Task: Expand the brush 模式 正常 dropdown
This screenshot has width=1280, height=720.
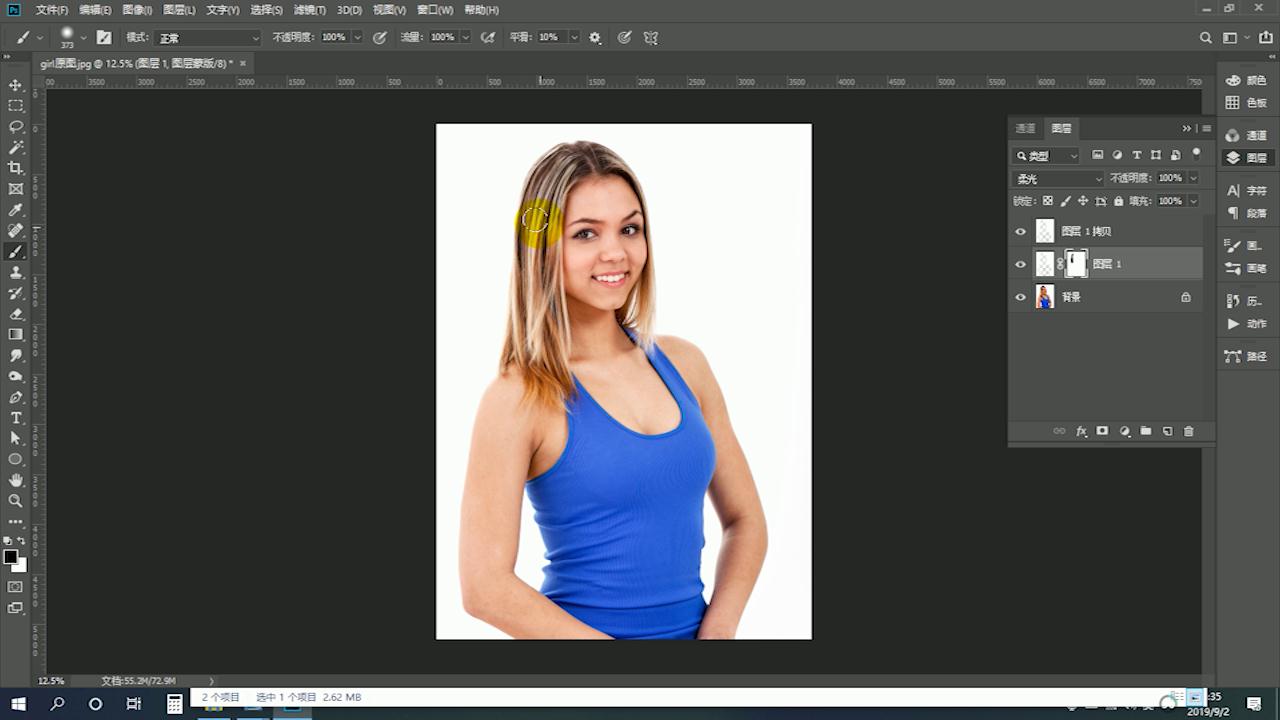Action: [x=207, y=38]
